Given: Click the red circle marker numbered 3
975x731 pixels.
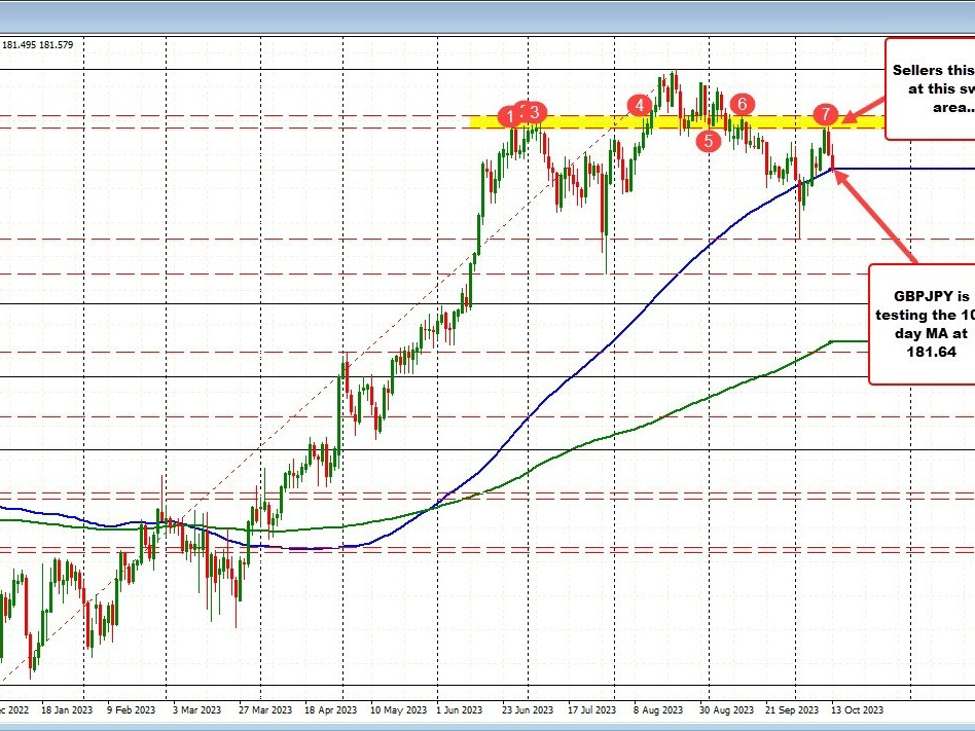Looking at the screenshot, I should click(536, 112).
